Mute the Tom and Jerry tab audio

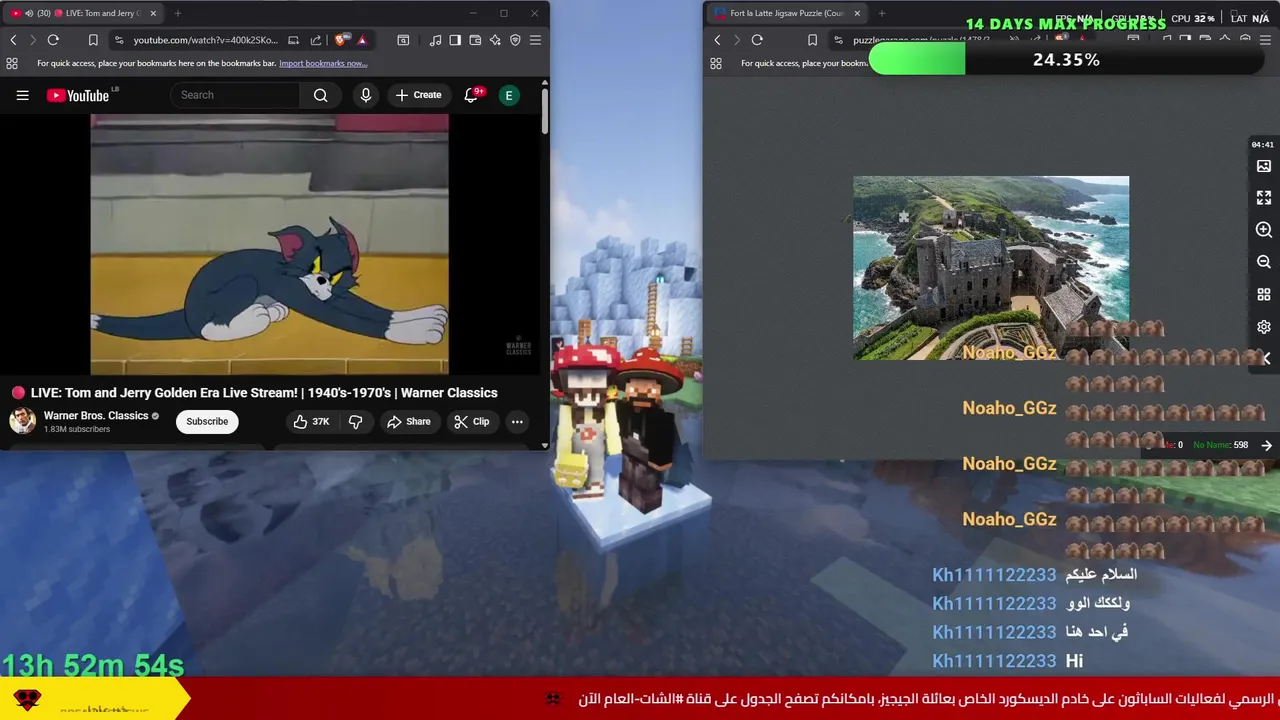click(28, 13)
